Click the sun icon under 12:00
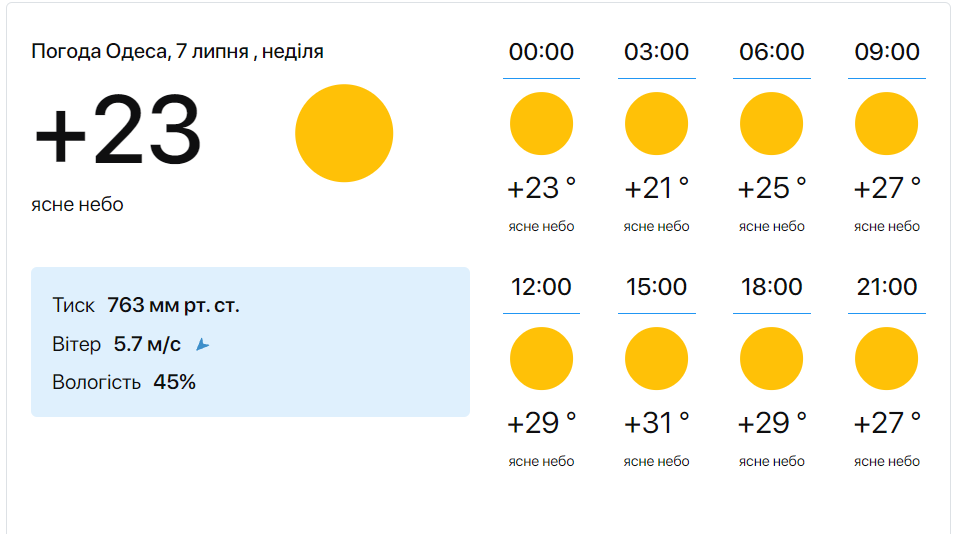 click(541, 359)
